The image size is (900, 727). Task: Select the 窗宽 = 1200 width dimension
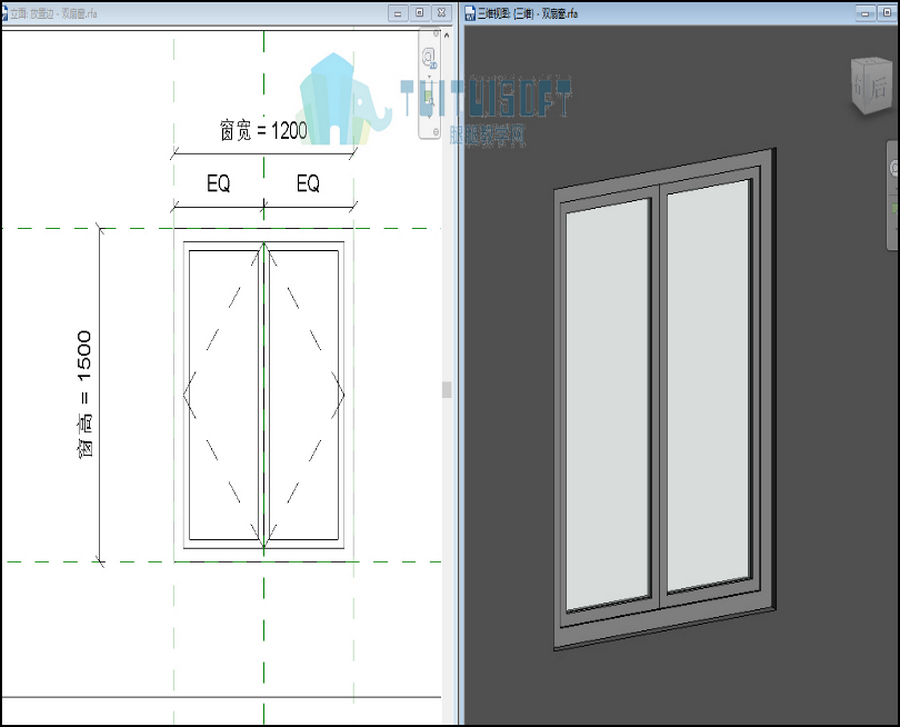263,131
